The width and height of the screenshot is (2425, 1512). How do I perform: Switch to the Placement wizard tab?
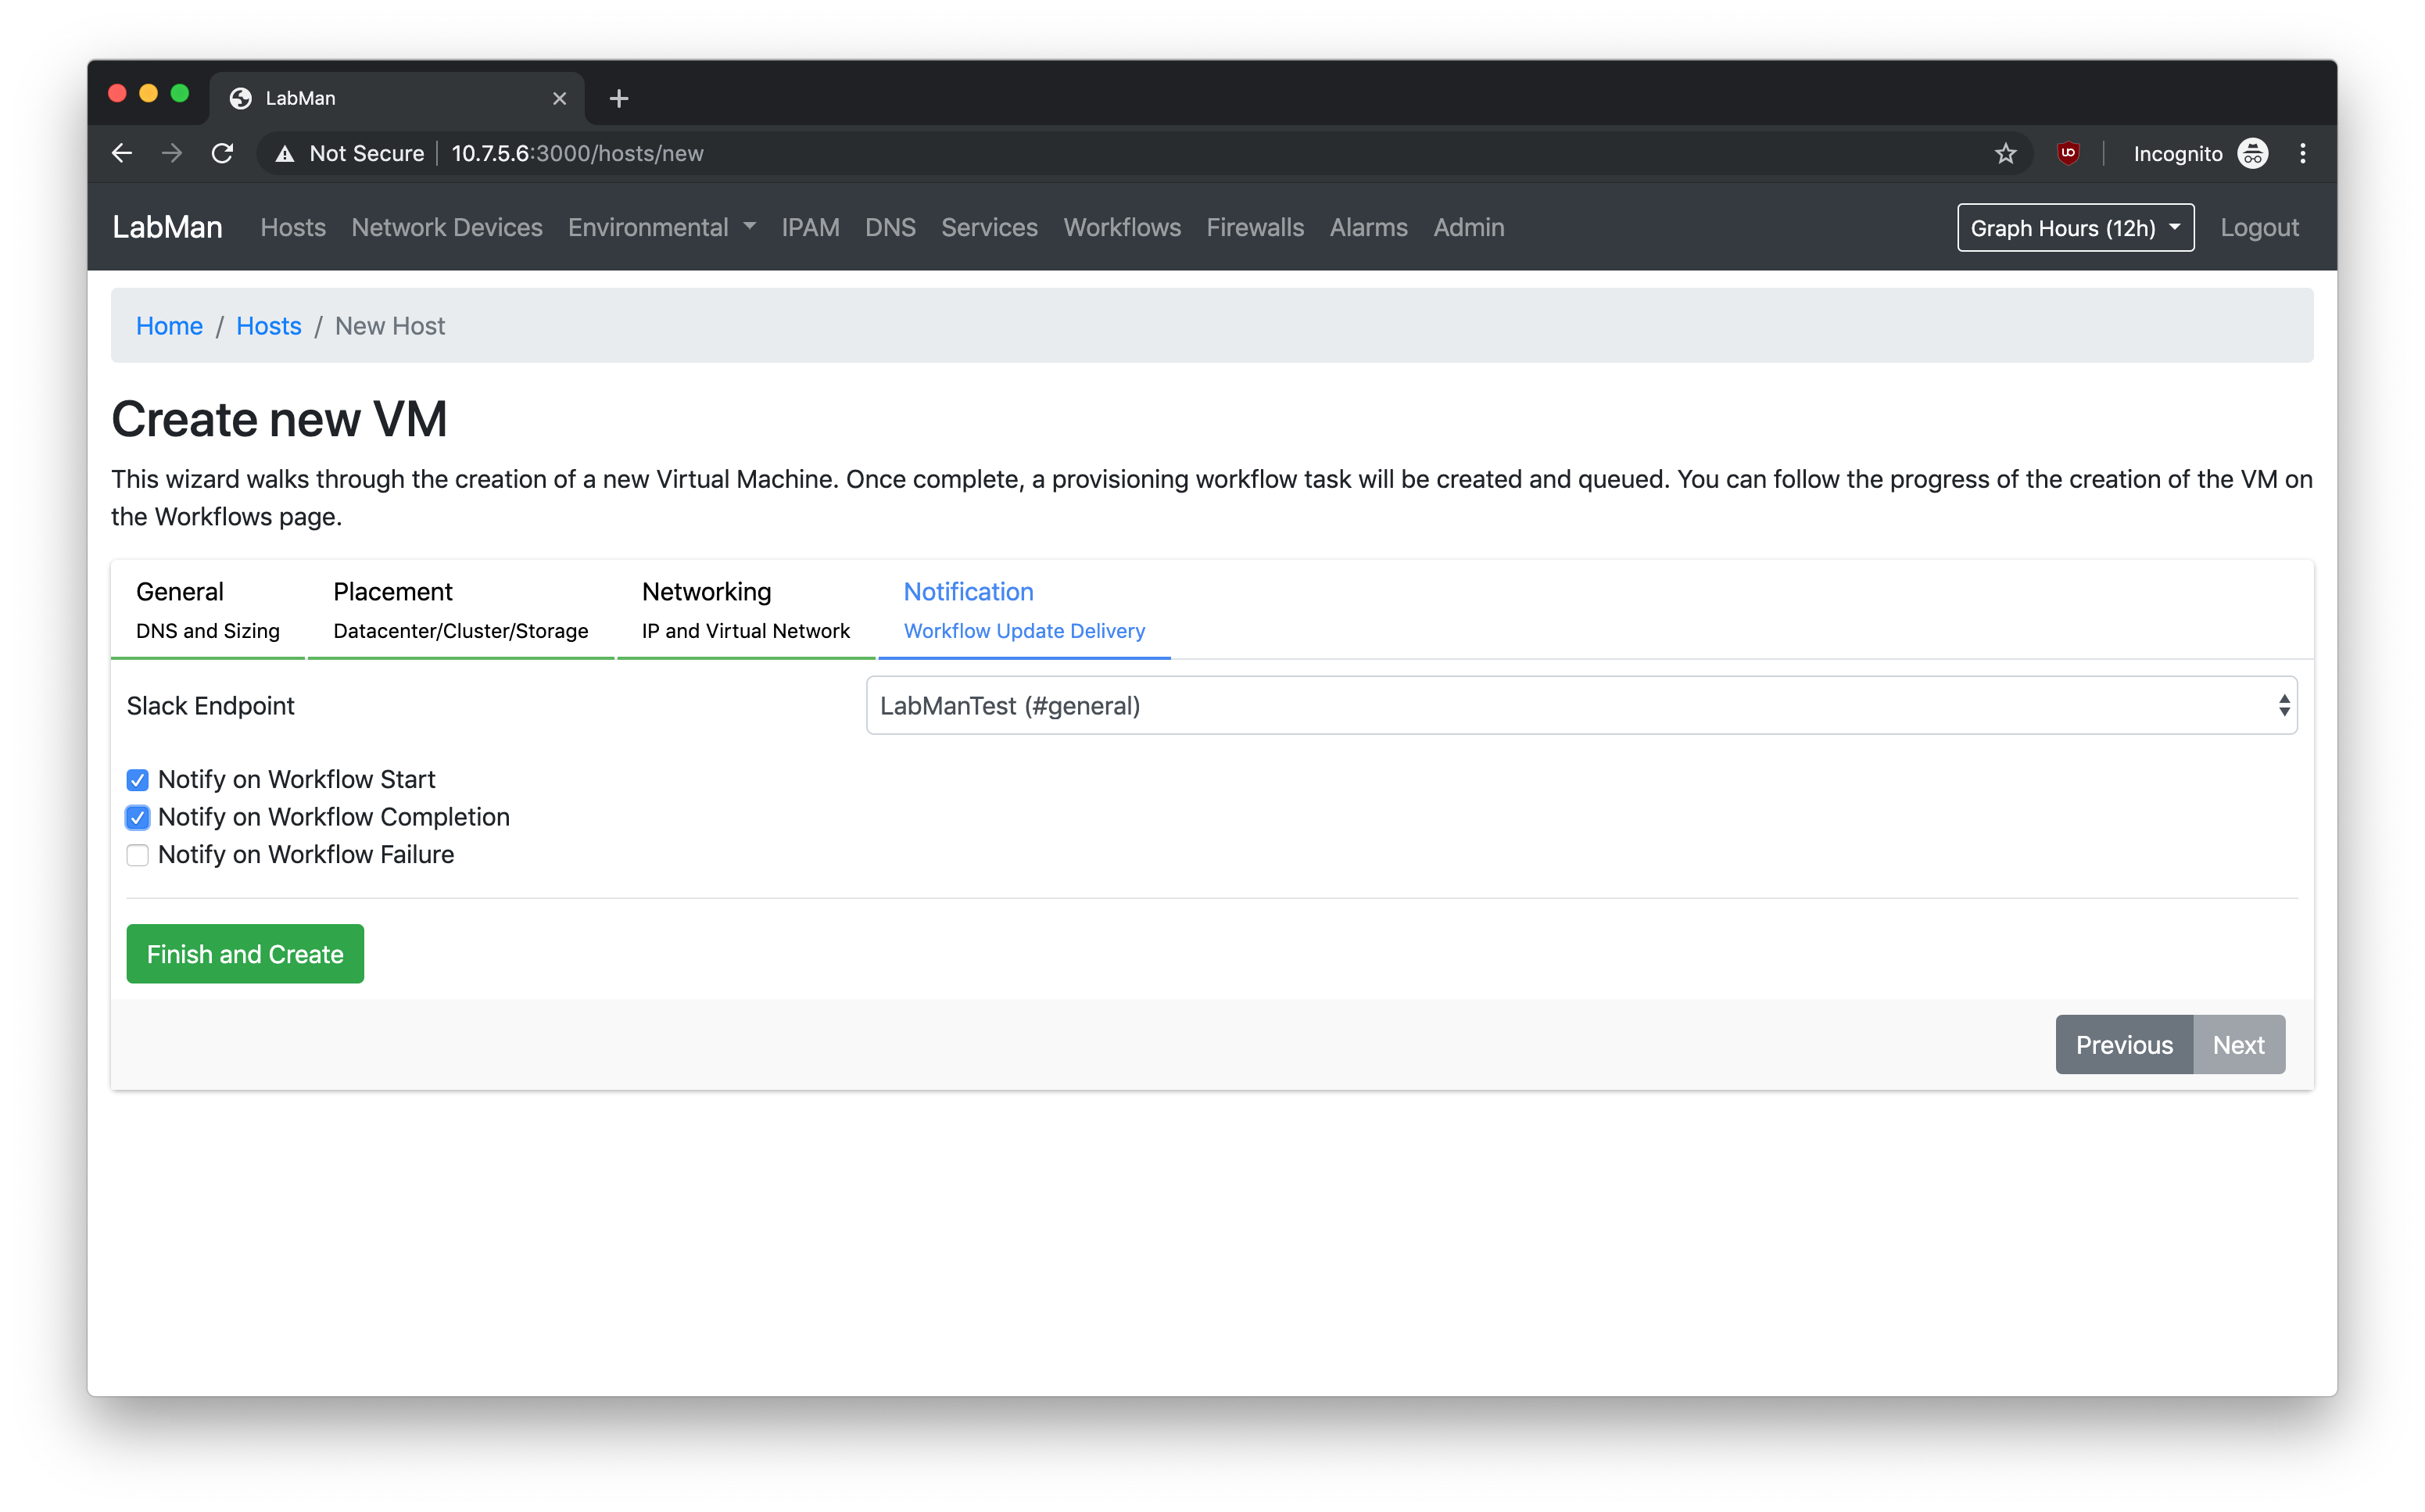tap(460, 609)
